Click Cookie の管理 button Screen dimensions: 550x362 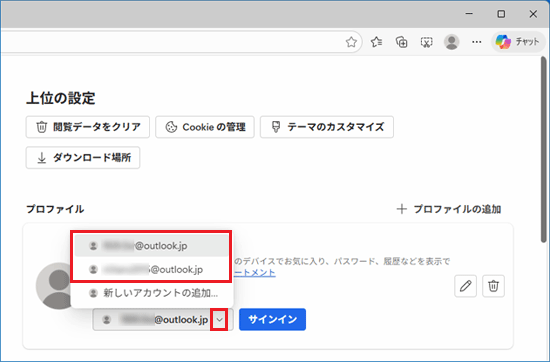(205, 127)
